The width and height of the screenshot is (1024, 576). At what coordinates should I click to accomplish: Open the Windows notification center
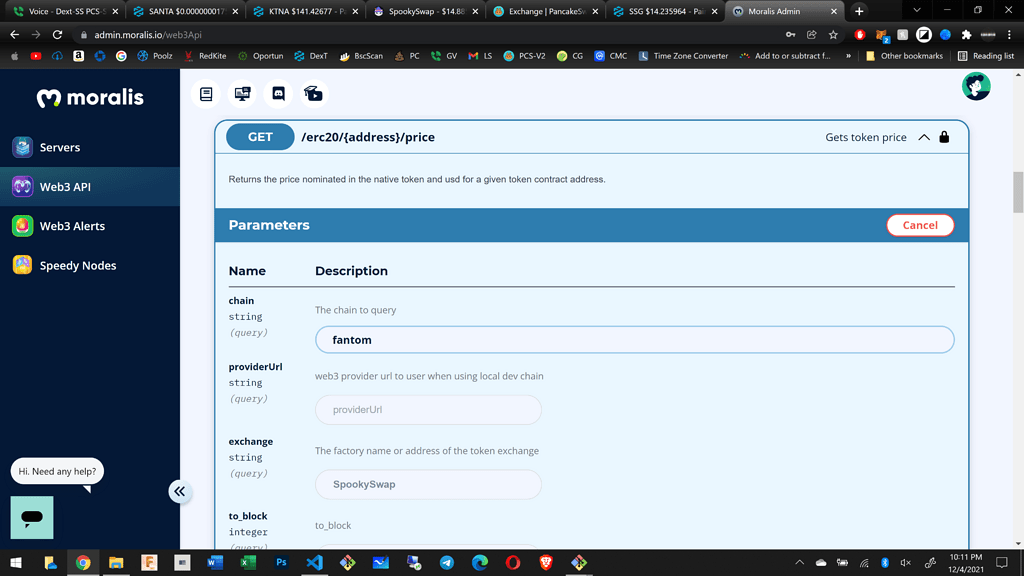pos(1002,562)
